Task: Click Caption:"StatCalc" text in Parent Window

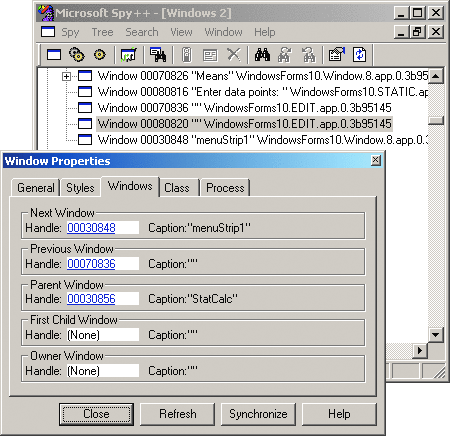Action: 193,299
